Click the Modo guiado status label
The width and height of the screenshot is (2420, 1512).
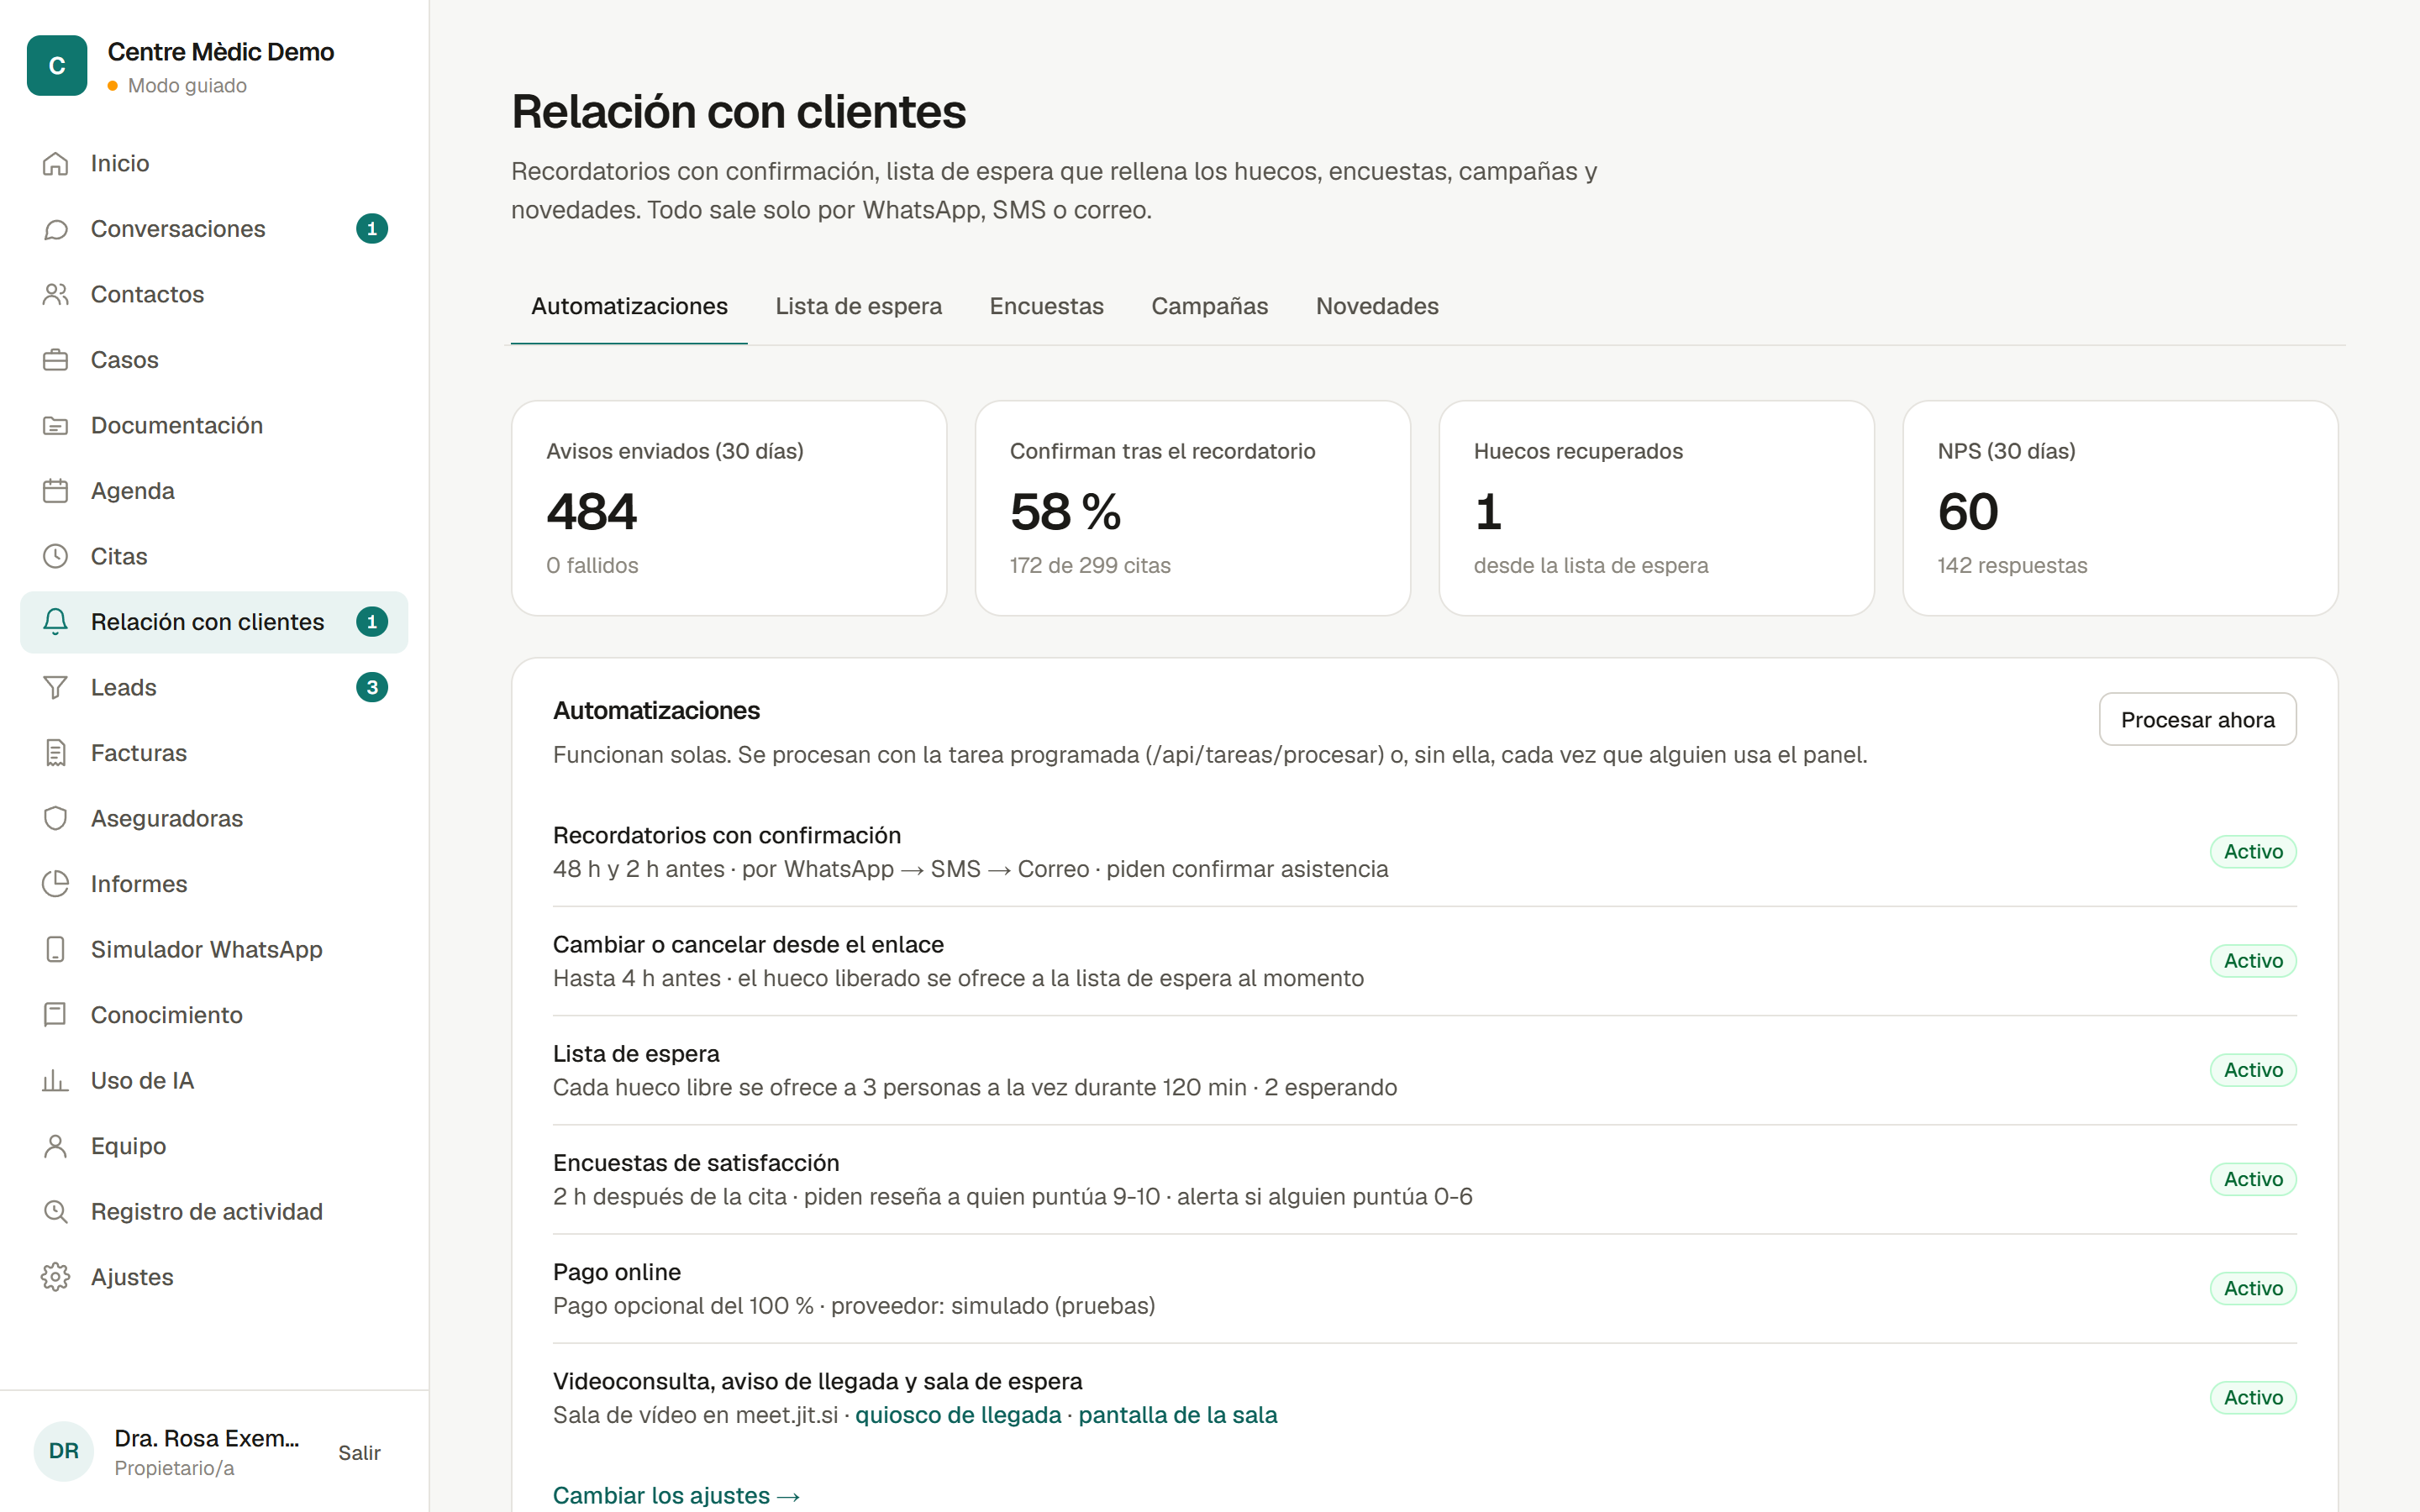click(187, 86)
